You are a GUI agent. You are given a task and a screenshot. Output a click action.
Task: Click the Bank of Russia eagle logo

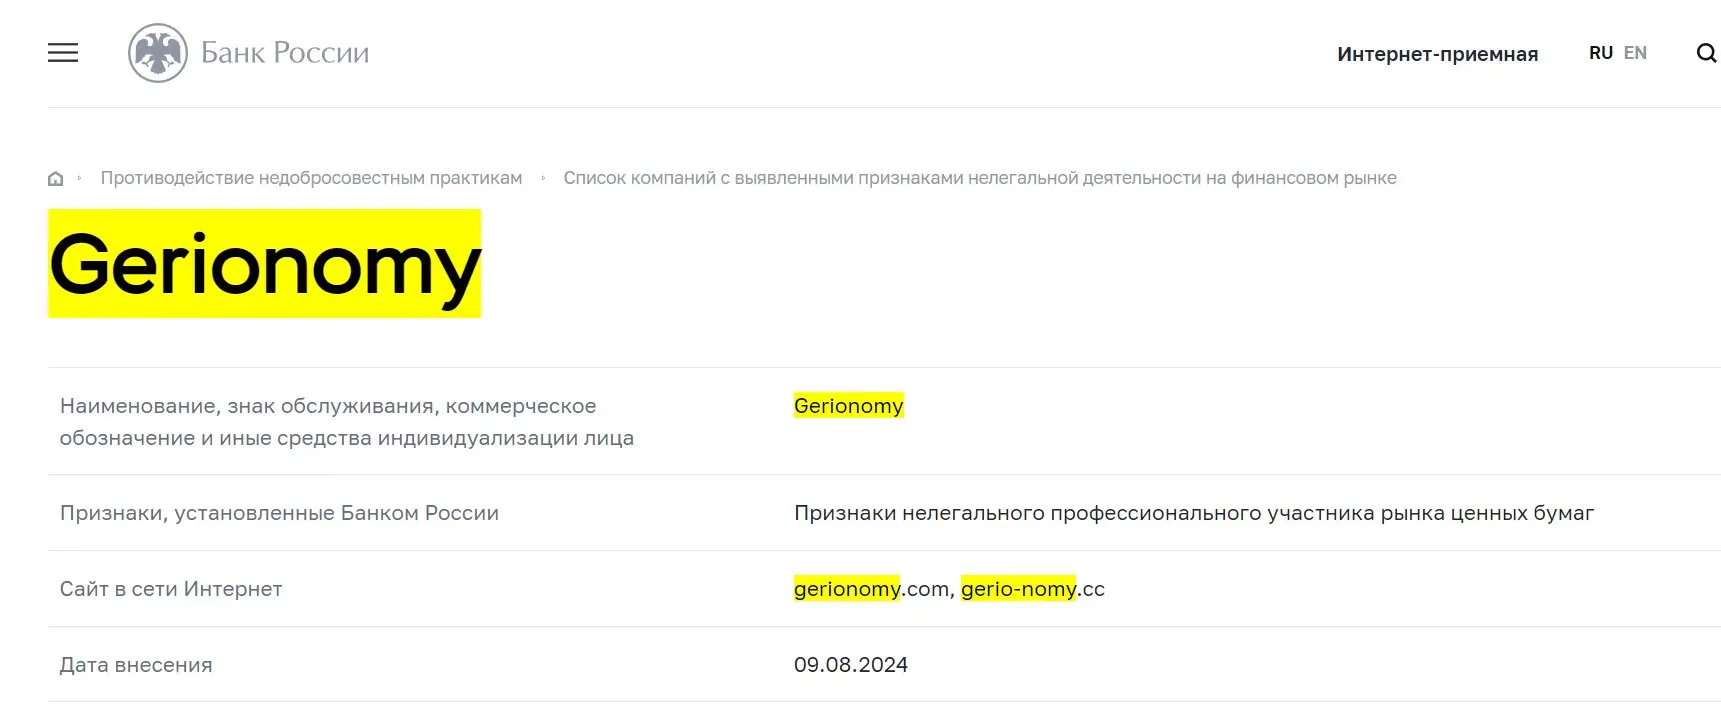coord(157,52)
